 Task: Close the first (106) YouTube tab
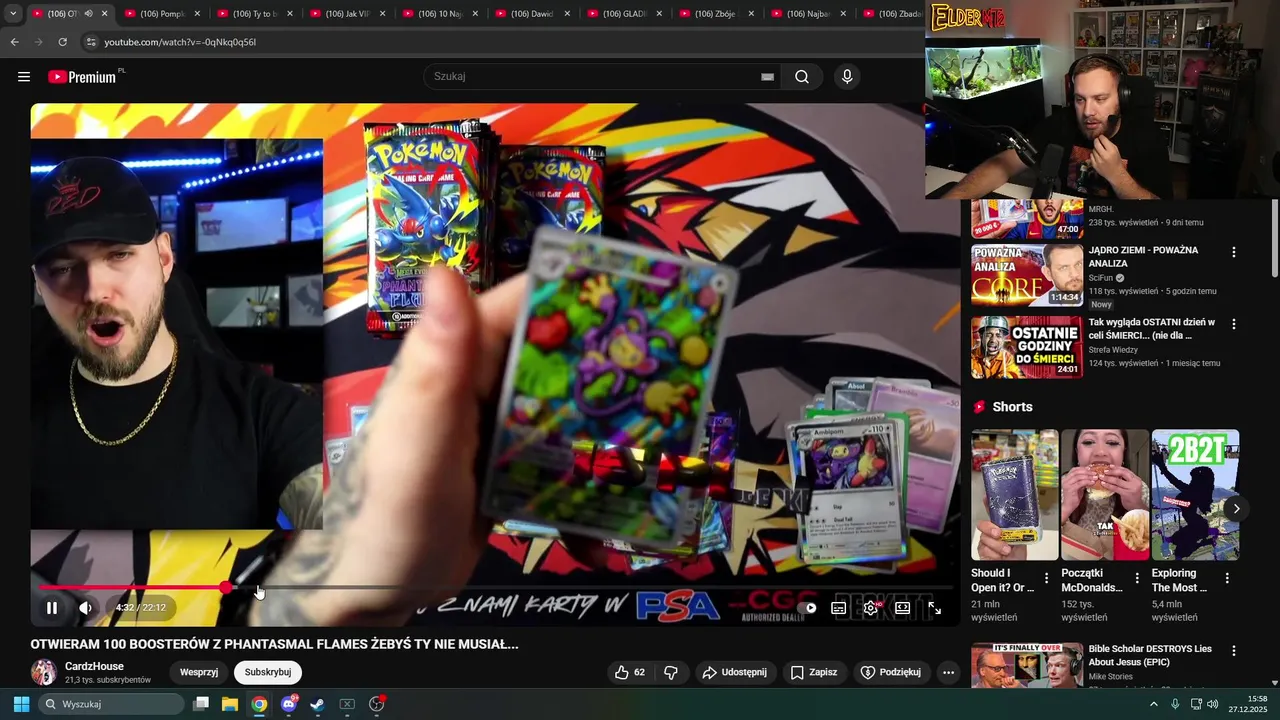pyautogui.click(x=104, y=13)
